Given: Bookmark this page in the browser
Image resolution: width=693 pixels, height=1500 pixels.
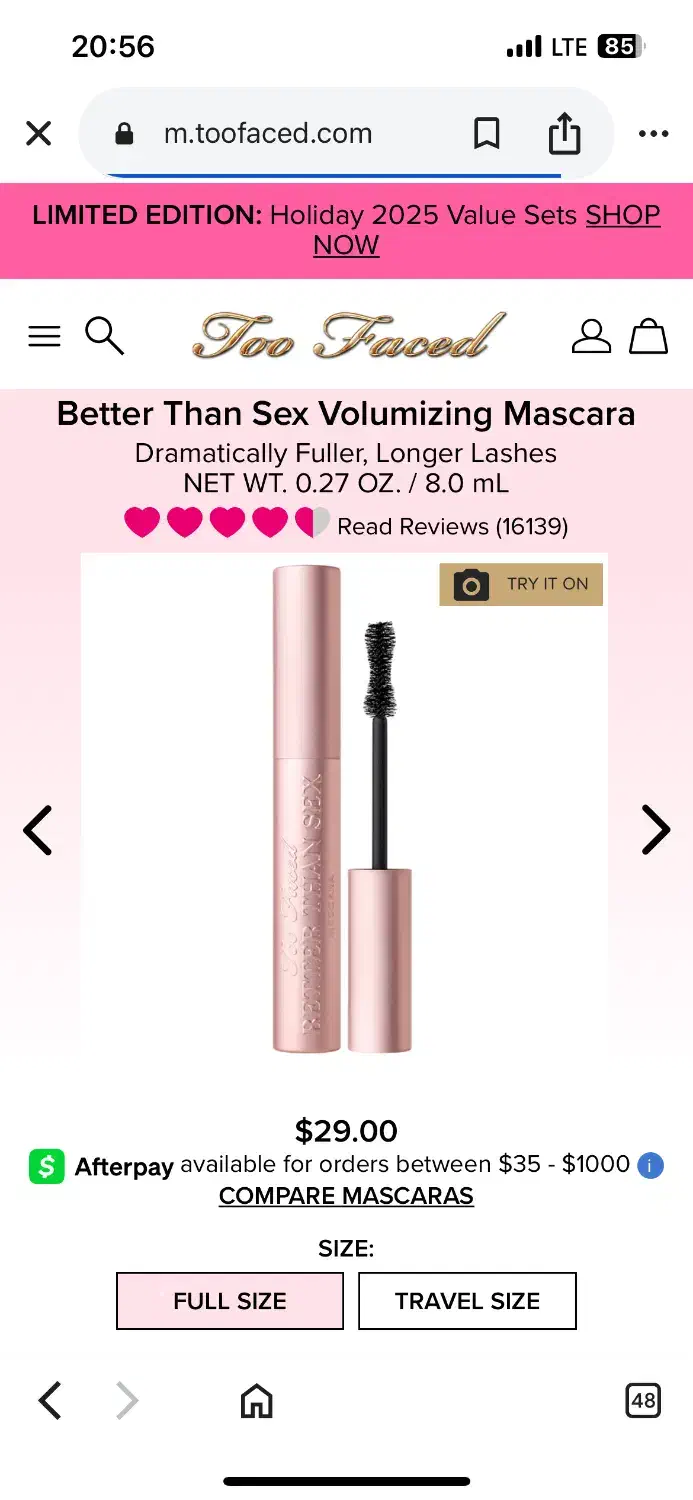Looking at the screenshot, I should (487, 133).
